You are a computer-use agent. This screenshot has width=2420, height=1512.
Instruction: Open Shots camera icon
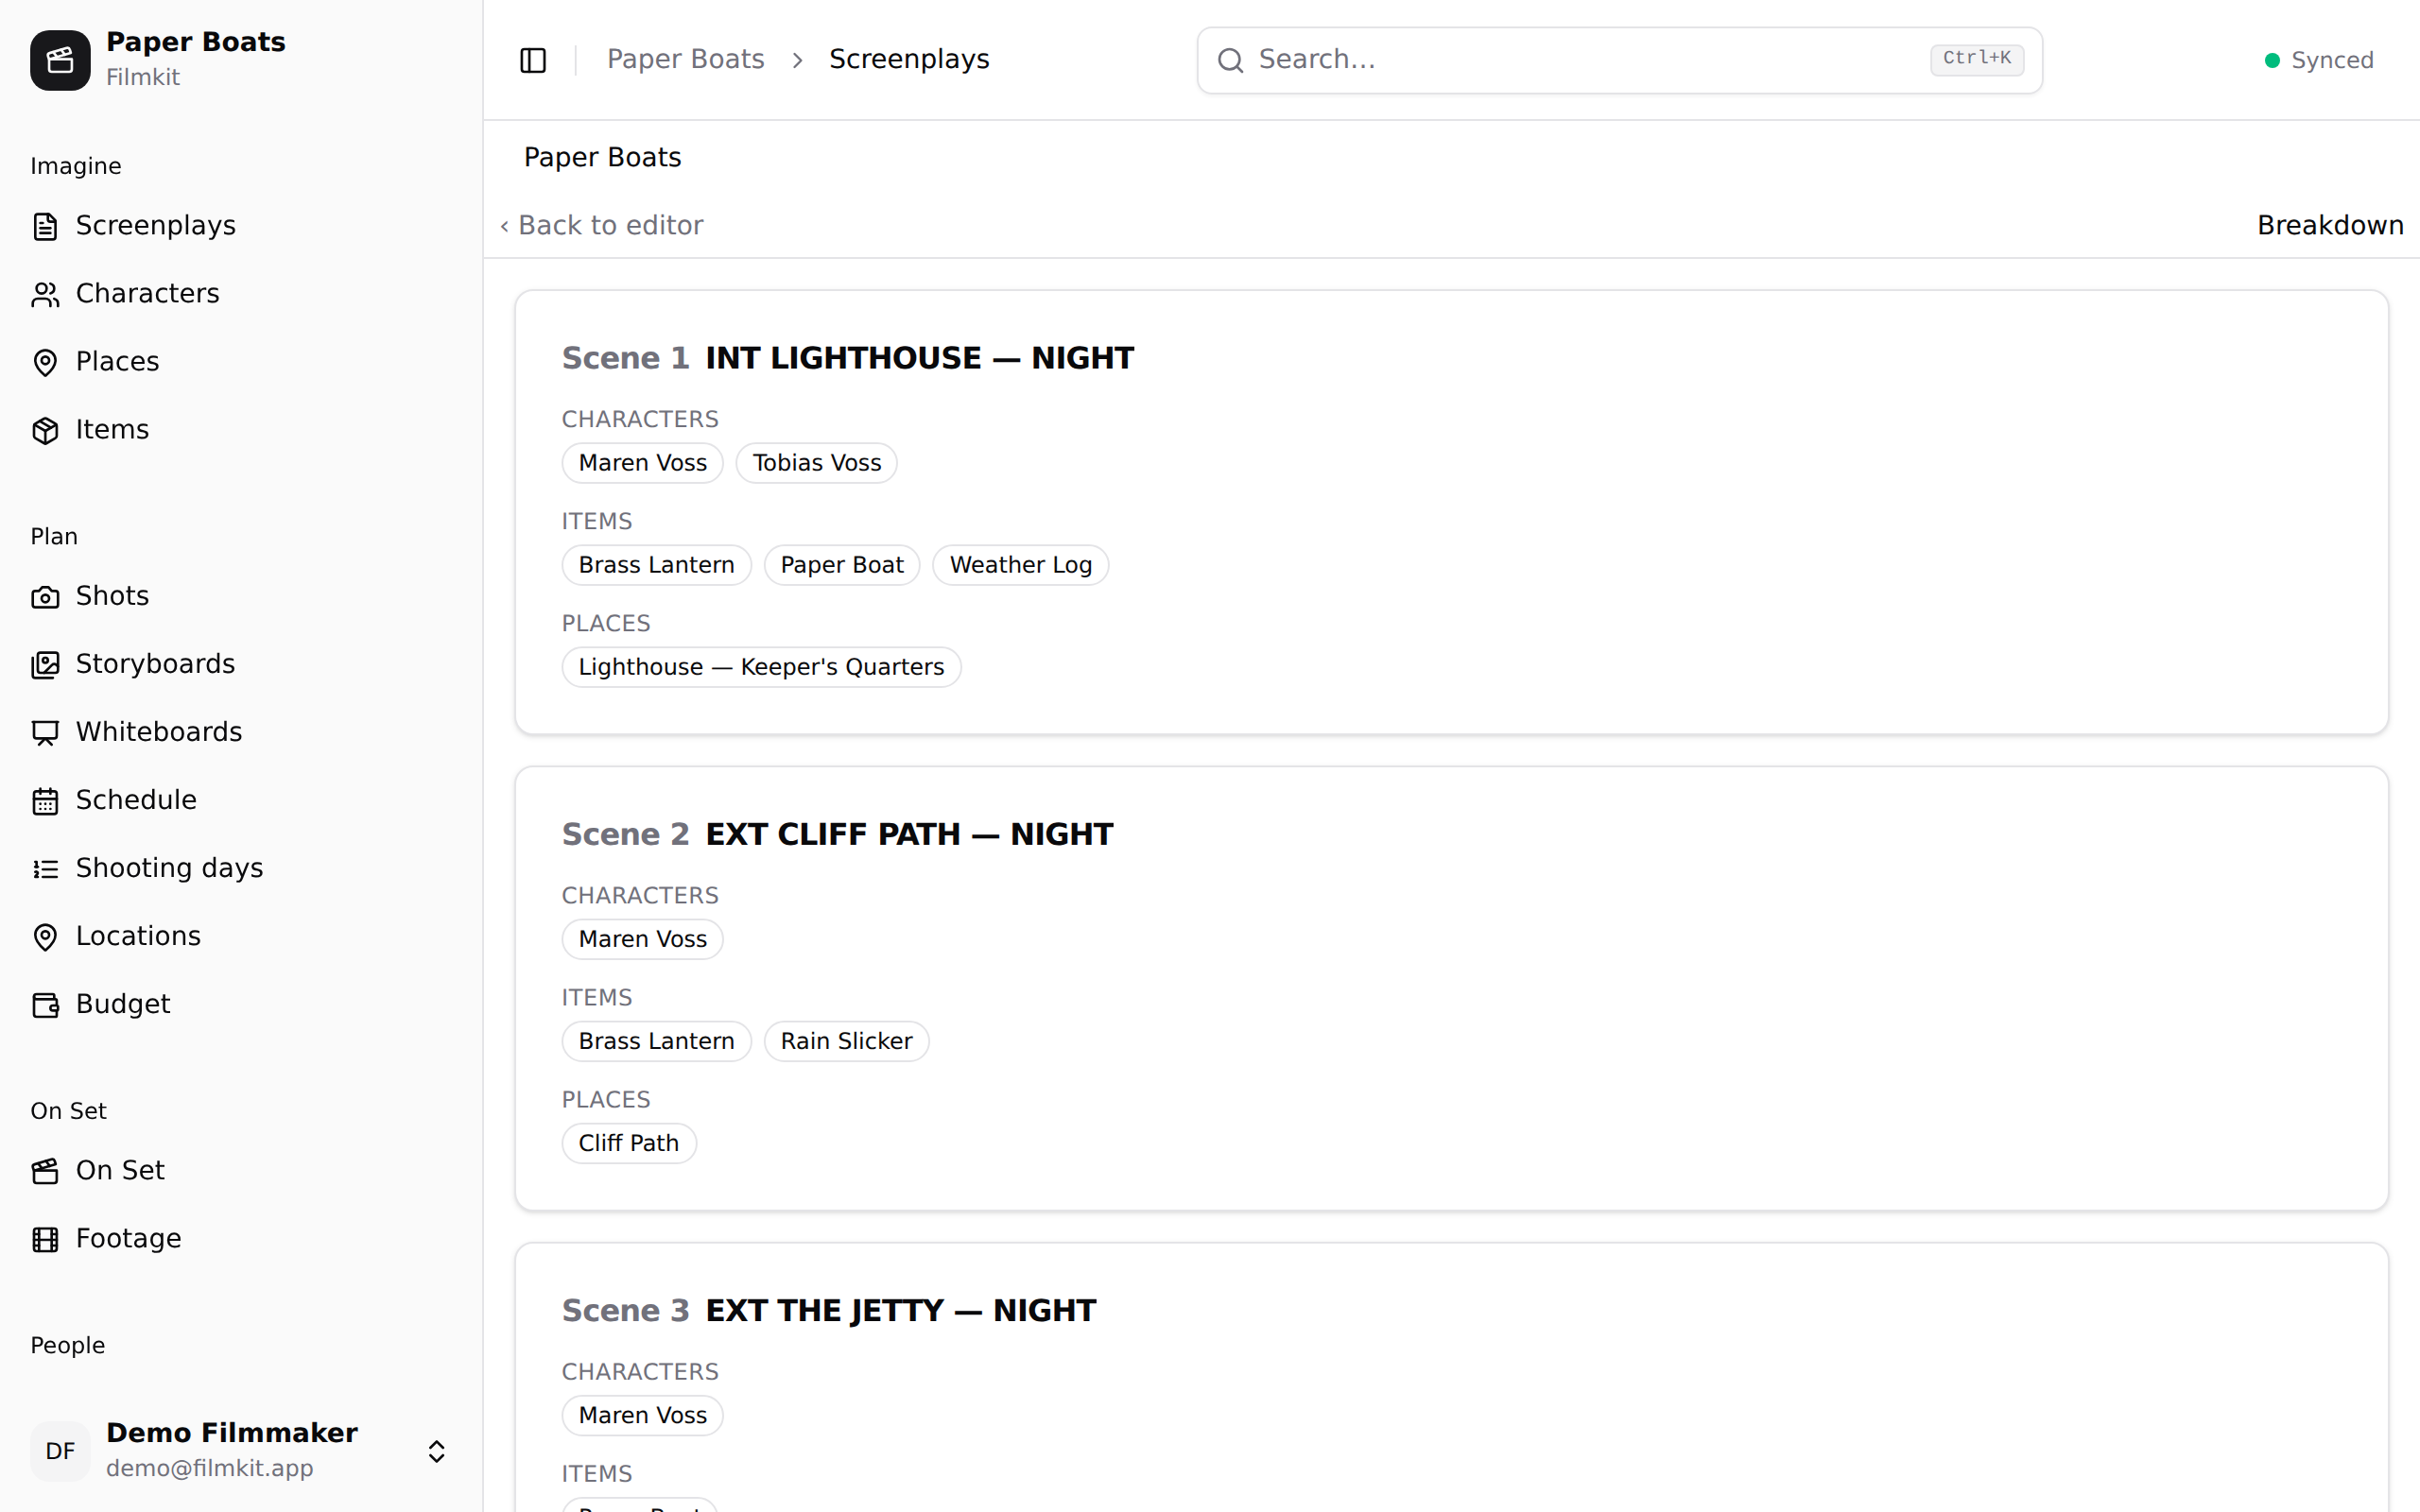click(45, 596)
